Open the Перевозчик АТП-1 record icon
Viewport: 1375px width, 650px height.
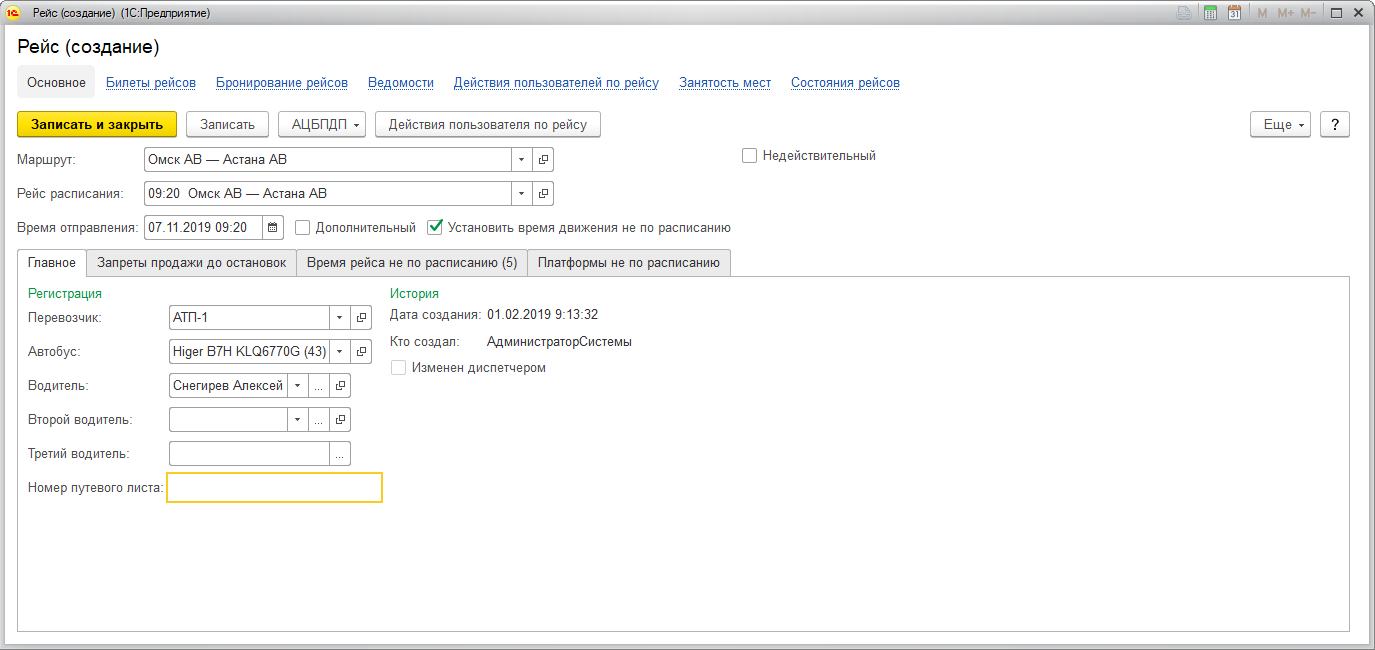360,318
